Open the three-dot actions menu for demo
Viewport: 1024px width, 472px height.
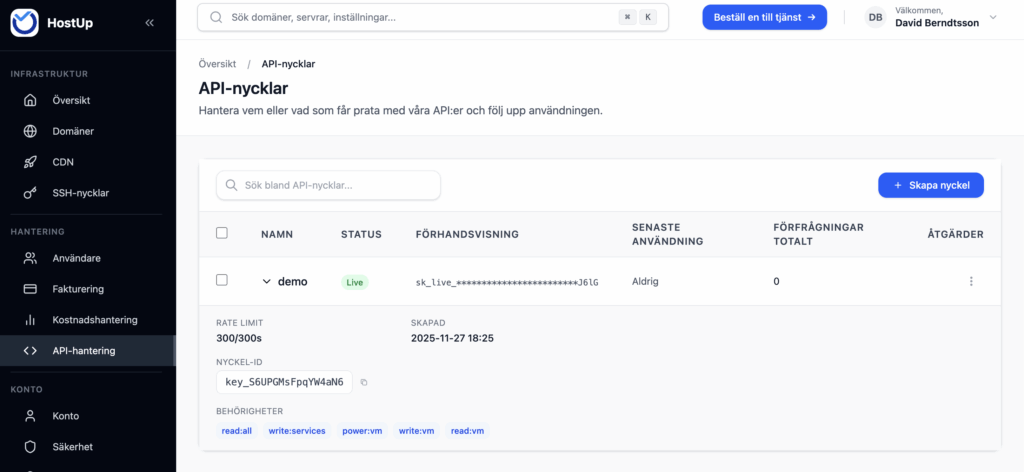(x=970, y=282)
